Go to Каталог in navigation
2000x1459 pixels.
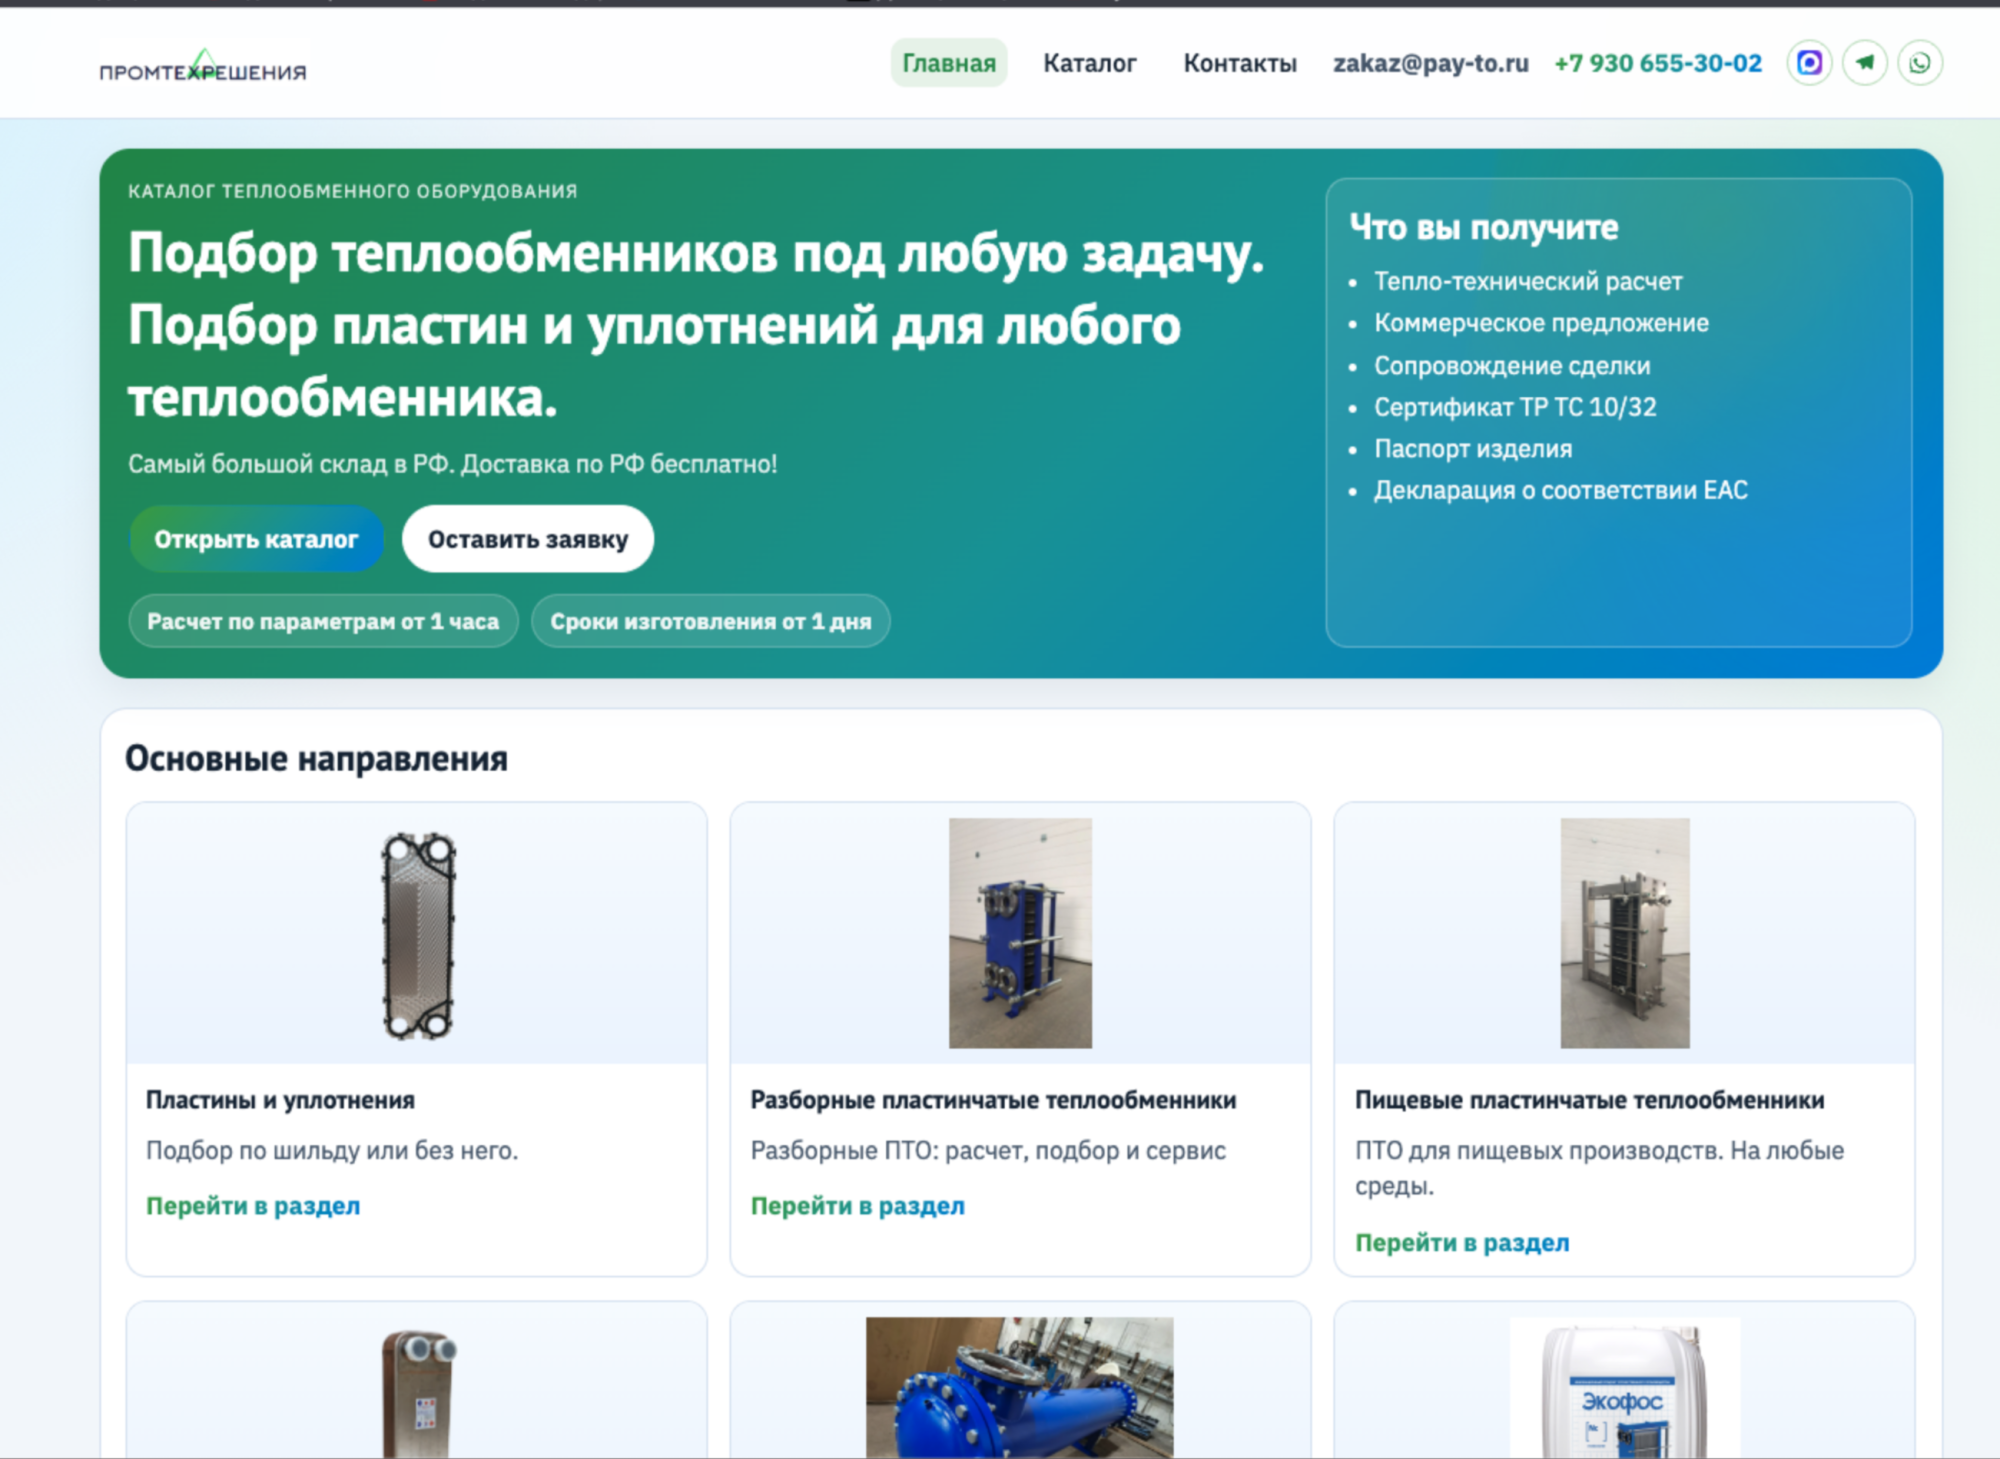[x=1089, y=63]
